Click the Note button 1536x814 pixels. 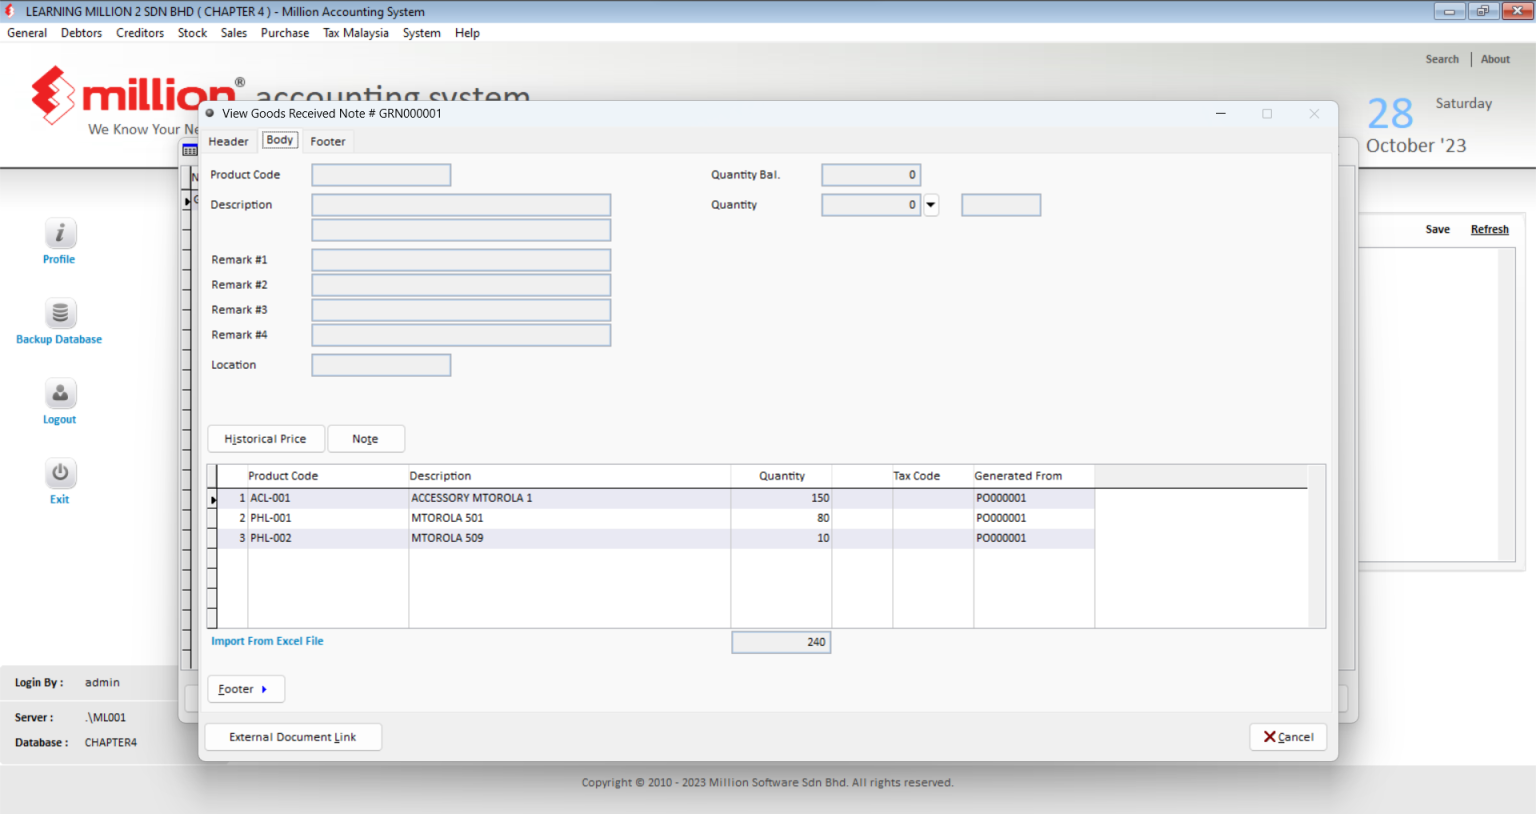tap(366, 438)
